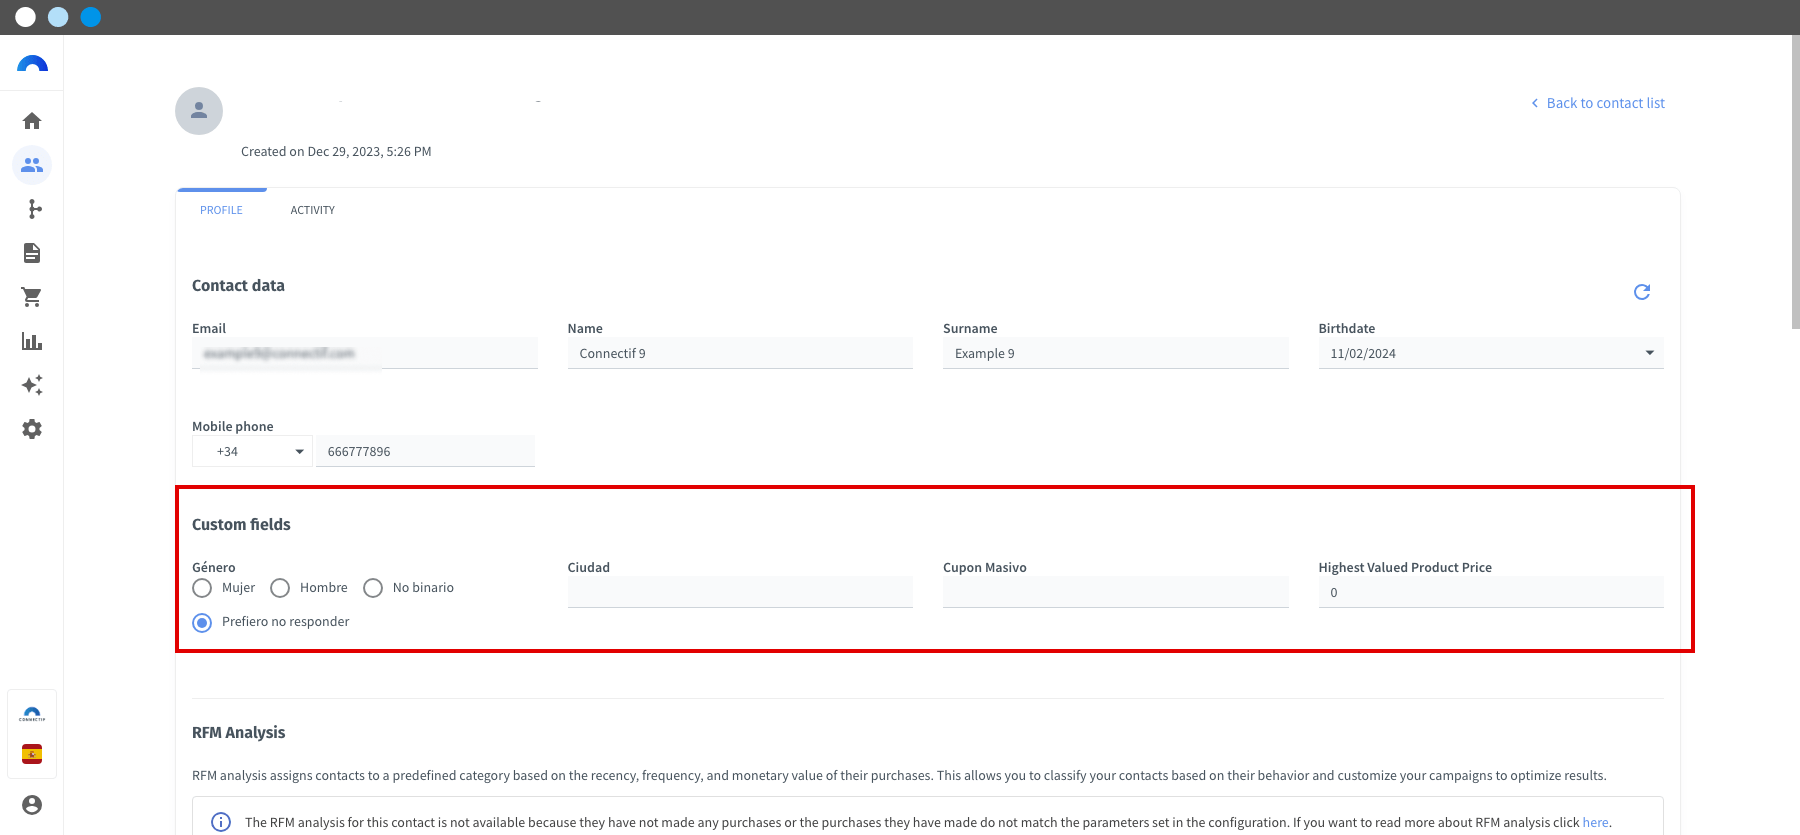Select Prefiero no responder option

click(x=202, y=622)
